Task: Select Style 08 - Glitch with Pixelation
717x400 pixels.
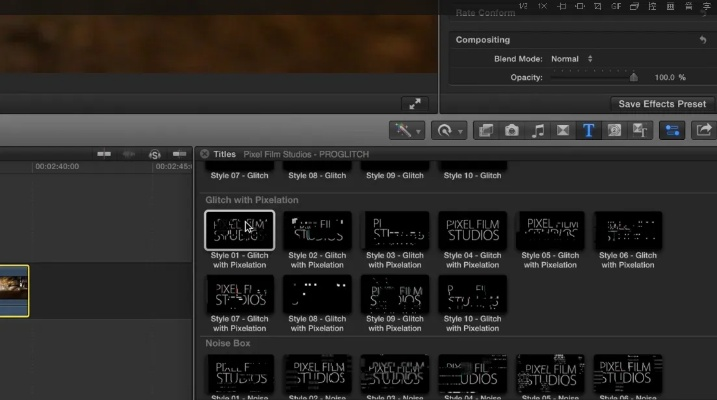Action: [x=317, y=294]
